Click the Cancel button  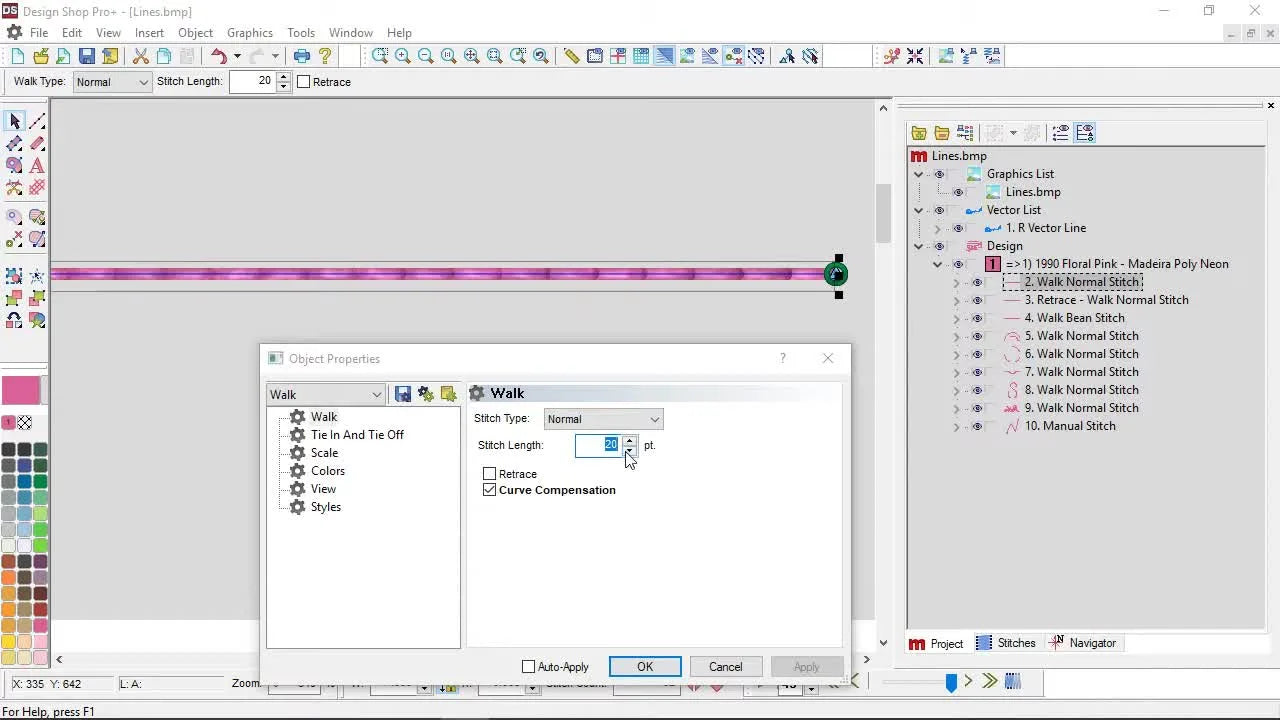tap(725, 667)
